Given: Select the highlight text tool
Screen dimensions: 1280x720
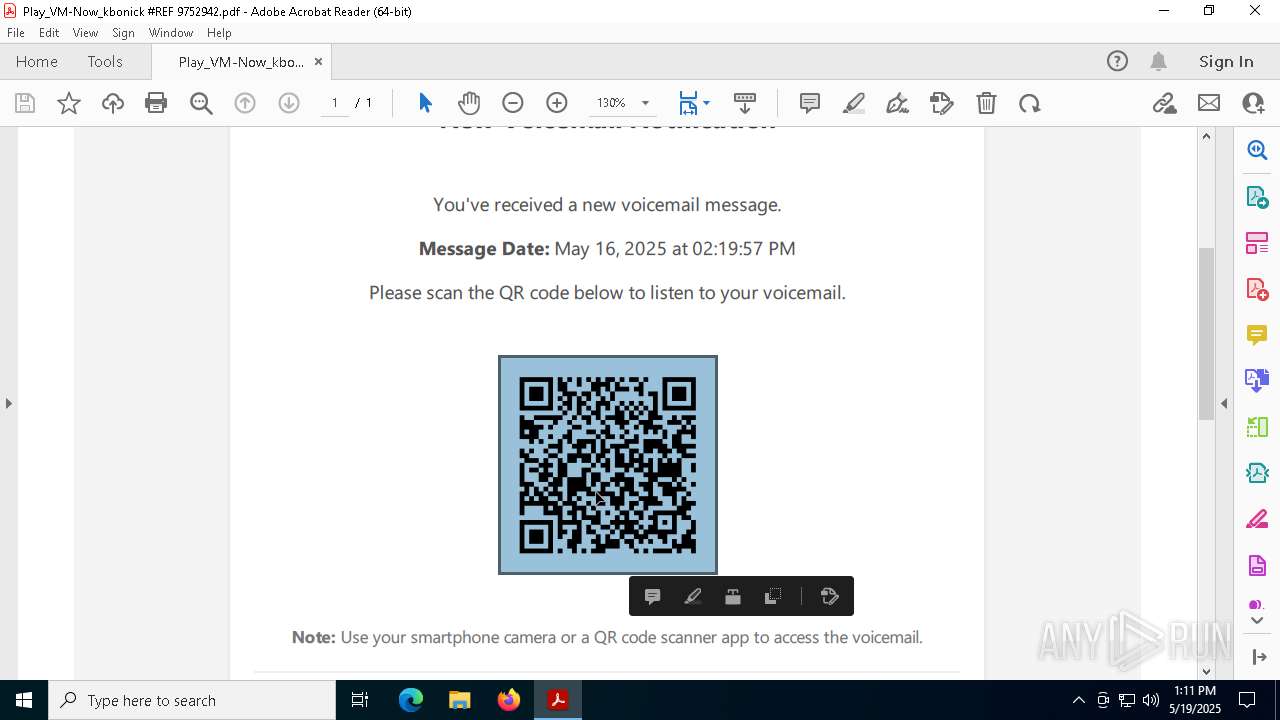Looking at the screenshot, I should pos(854,103).
